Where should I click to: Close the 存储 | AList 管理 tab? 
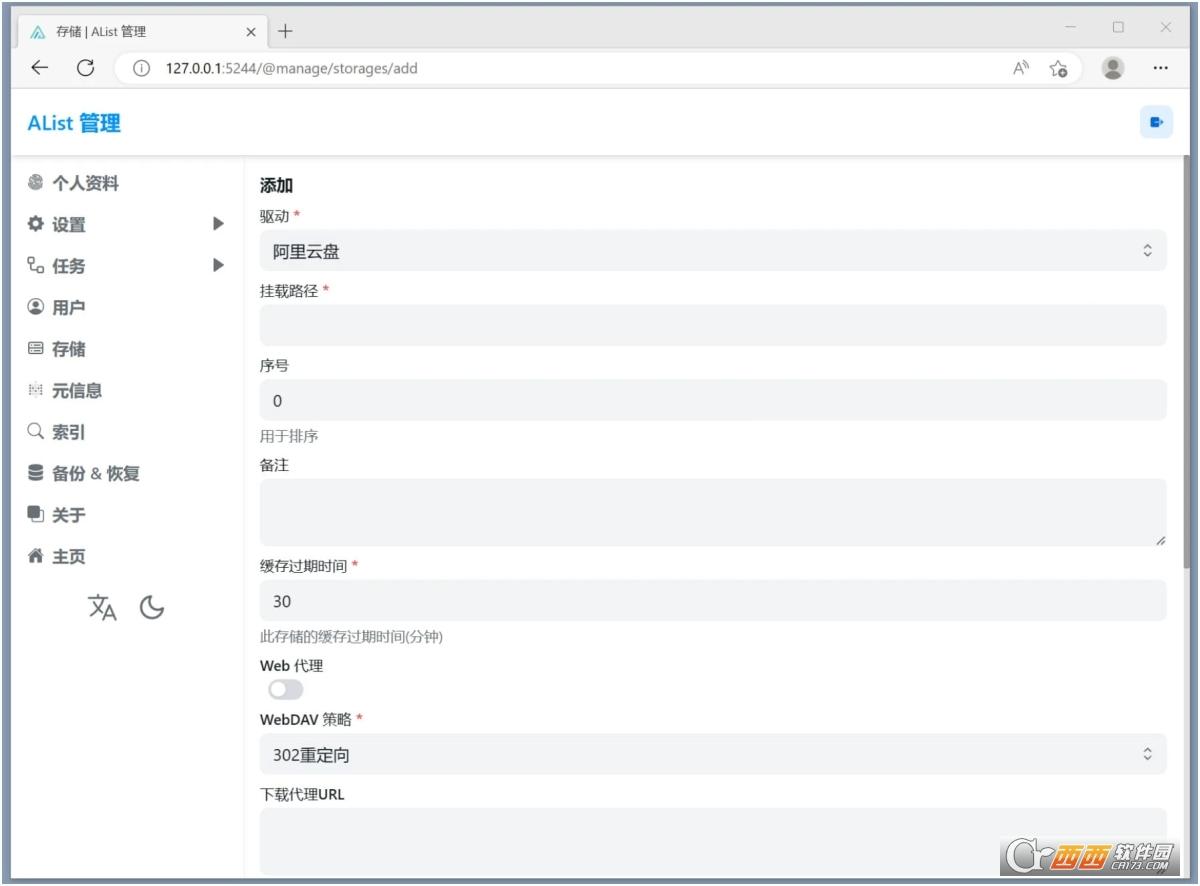(x=251, y=32)
